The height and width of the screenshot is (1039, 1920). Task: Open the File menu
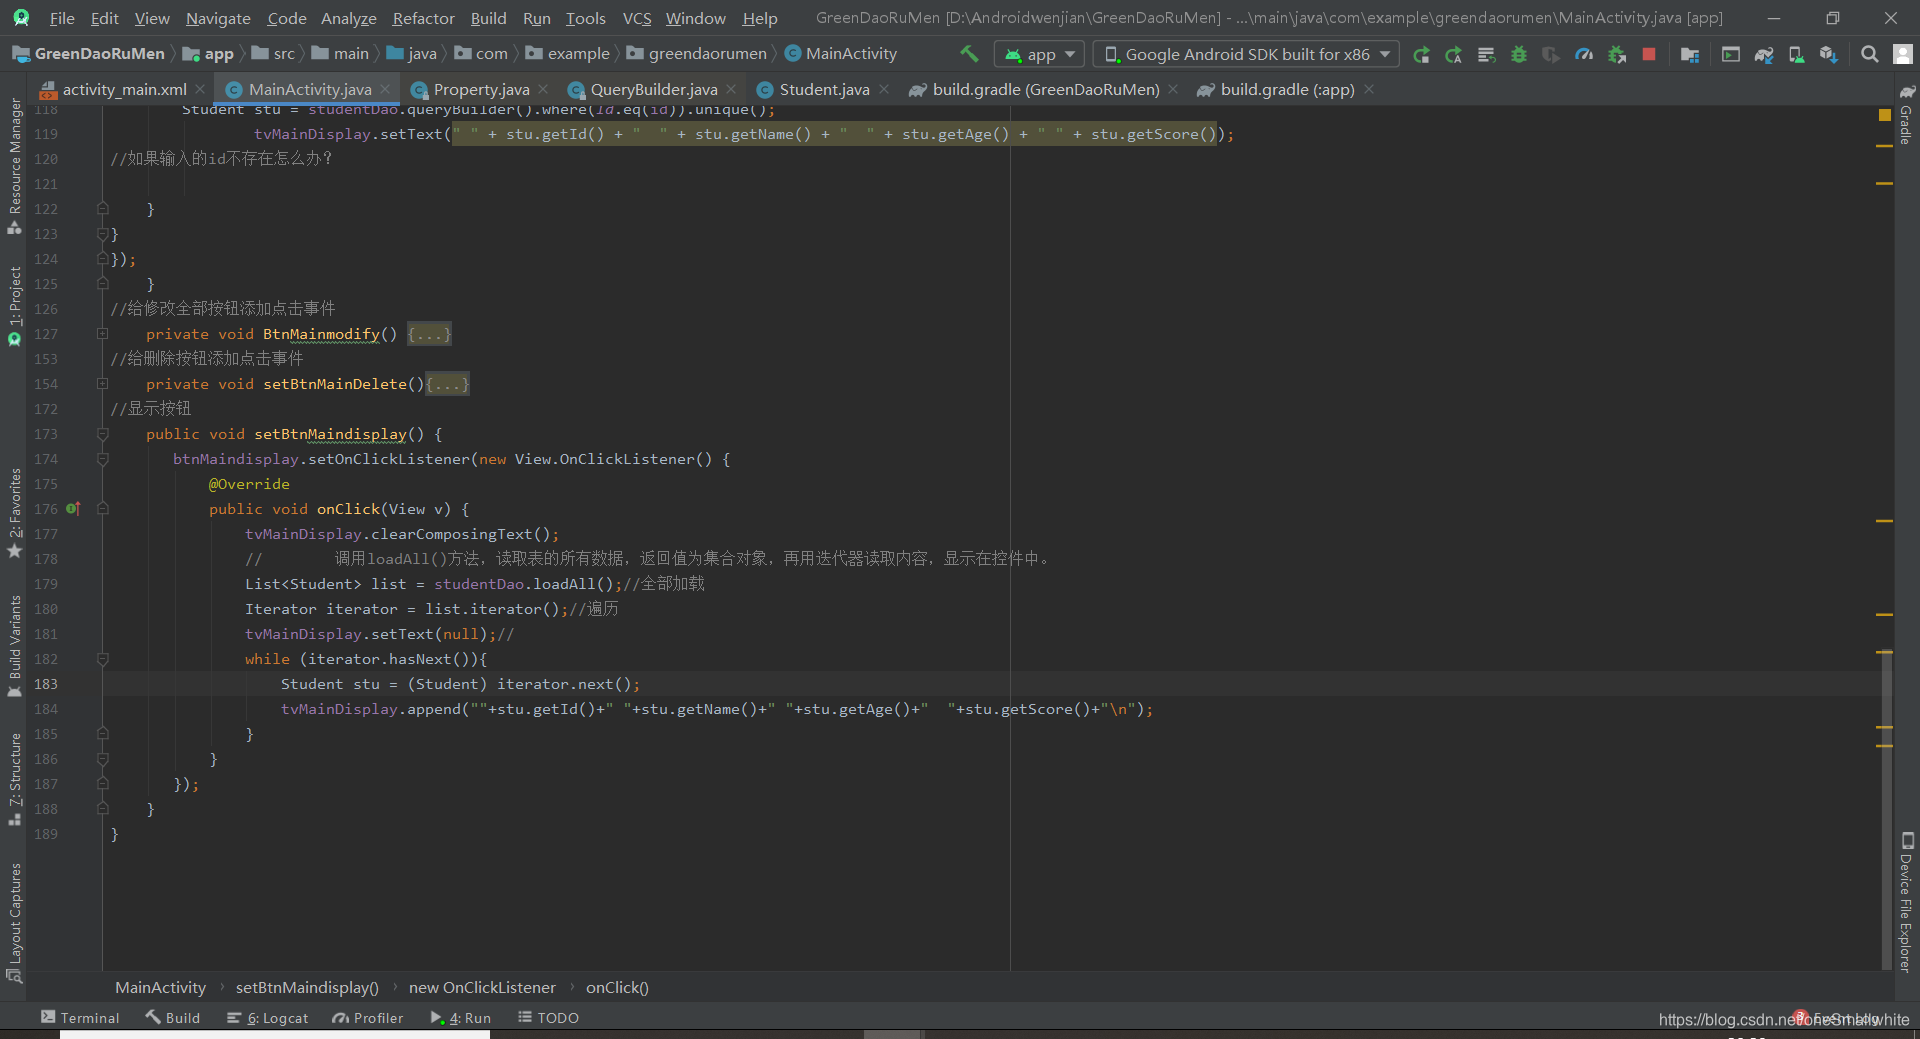point(62,18)
